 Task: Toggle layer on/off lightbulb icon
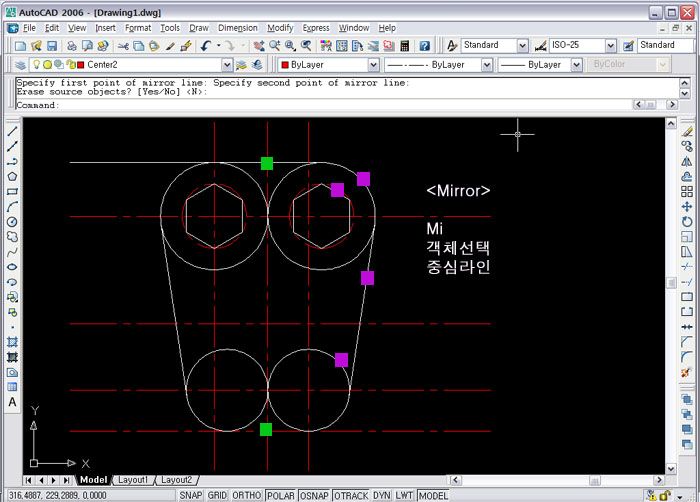(37, 65)
